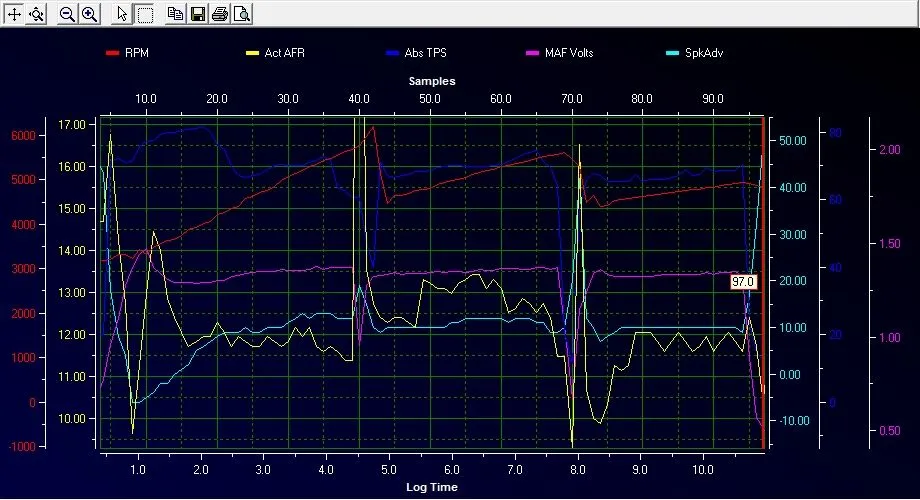Click the Log Time axis title
The image size is (920, 500).
[x=432, y=486]
